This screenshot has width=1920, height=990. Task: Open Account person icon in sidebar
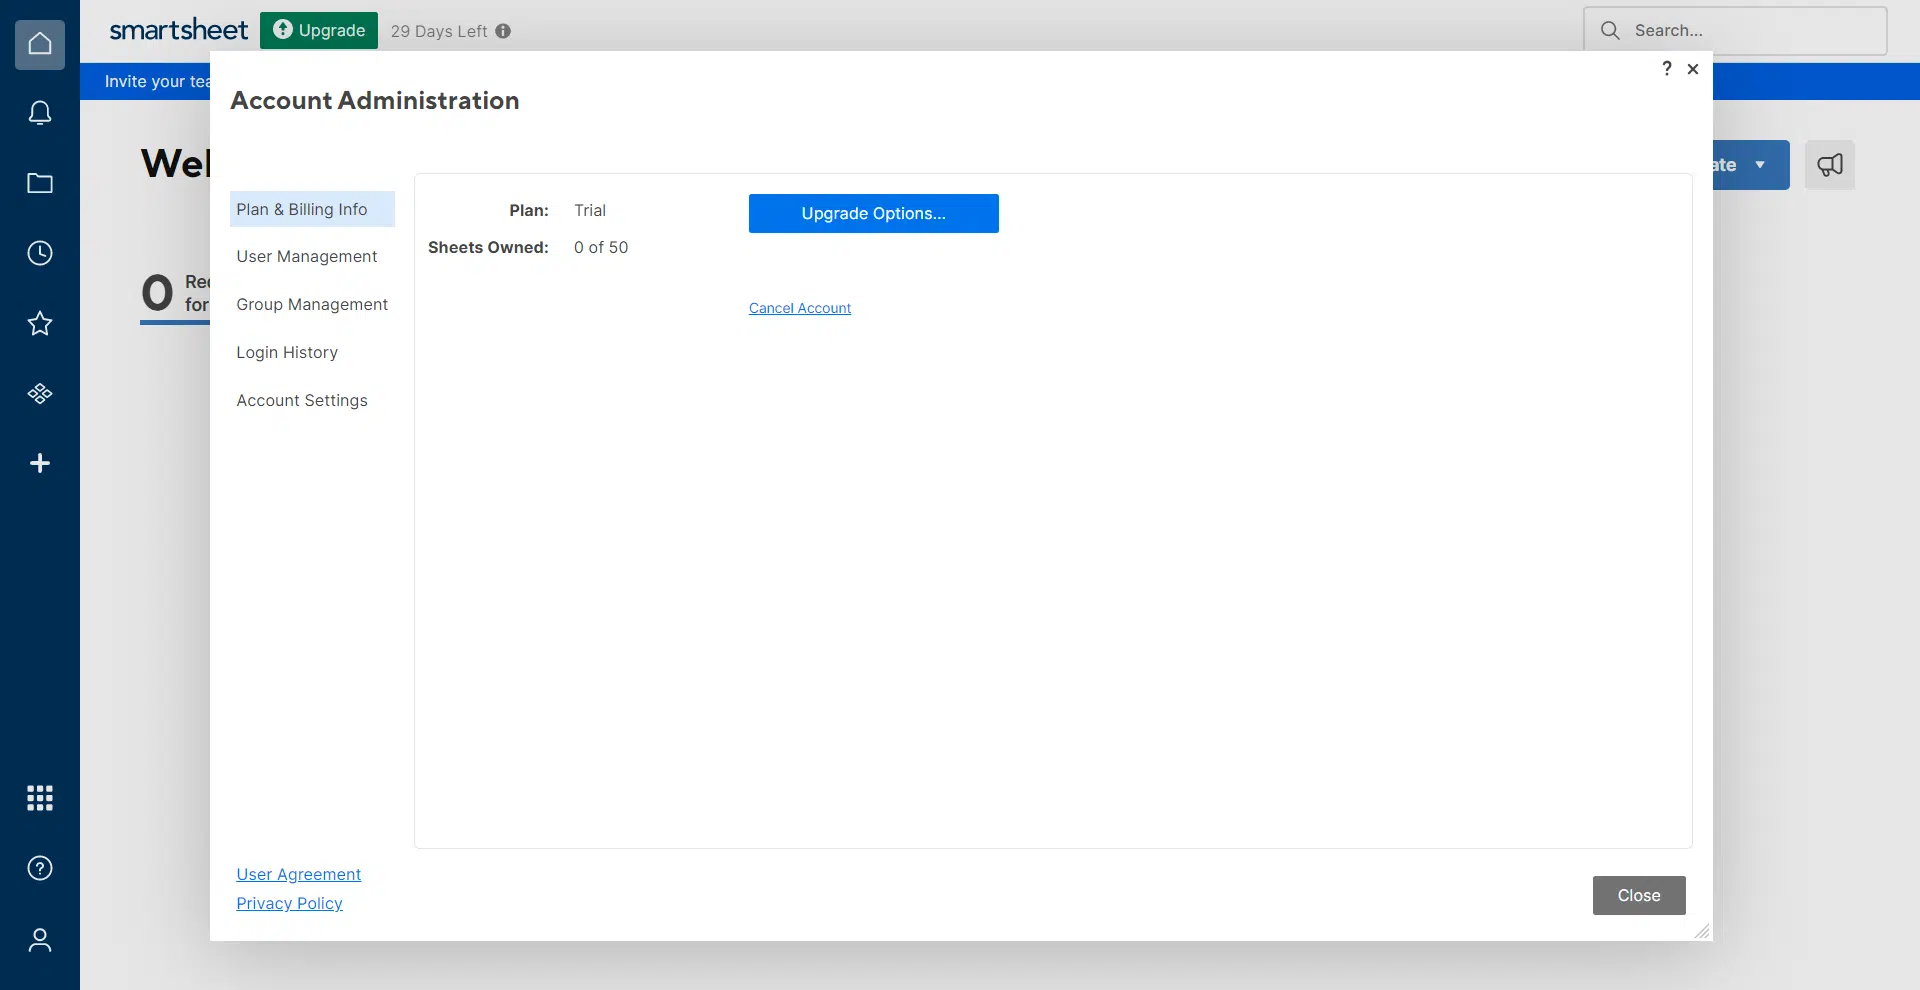[x=40, y=940]
